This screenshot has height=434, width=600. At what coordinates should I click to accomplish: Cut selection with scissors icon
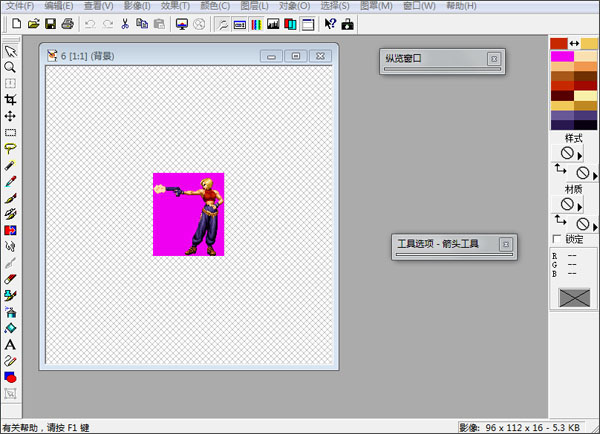(125, 24)
